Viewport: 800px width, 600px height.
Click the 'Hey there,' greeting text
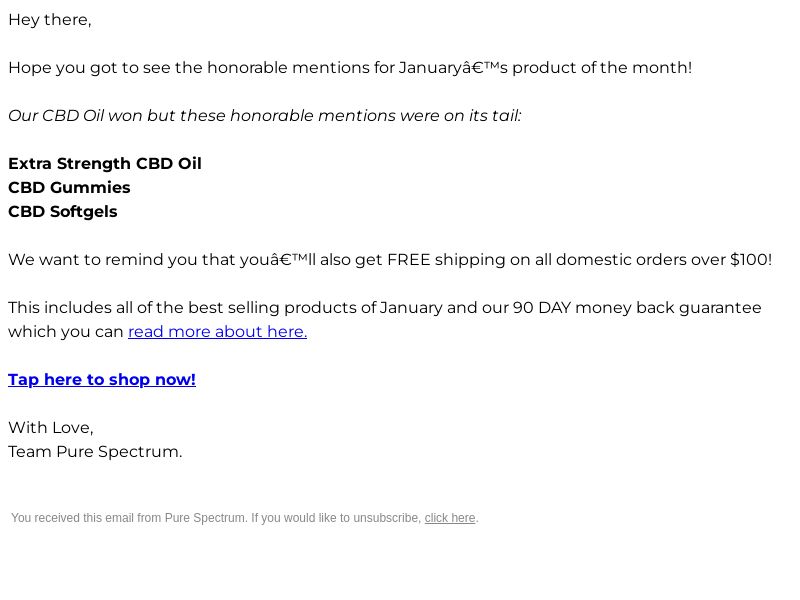click(50, 20)
